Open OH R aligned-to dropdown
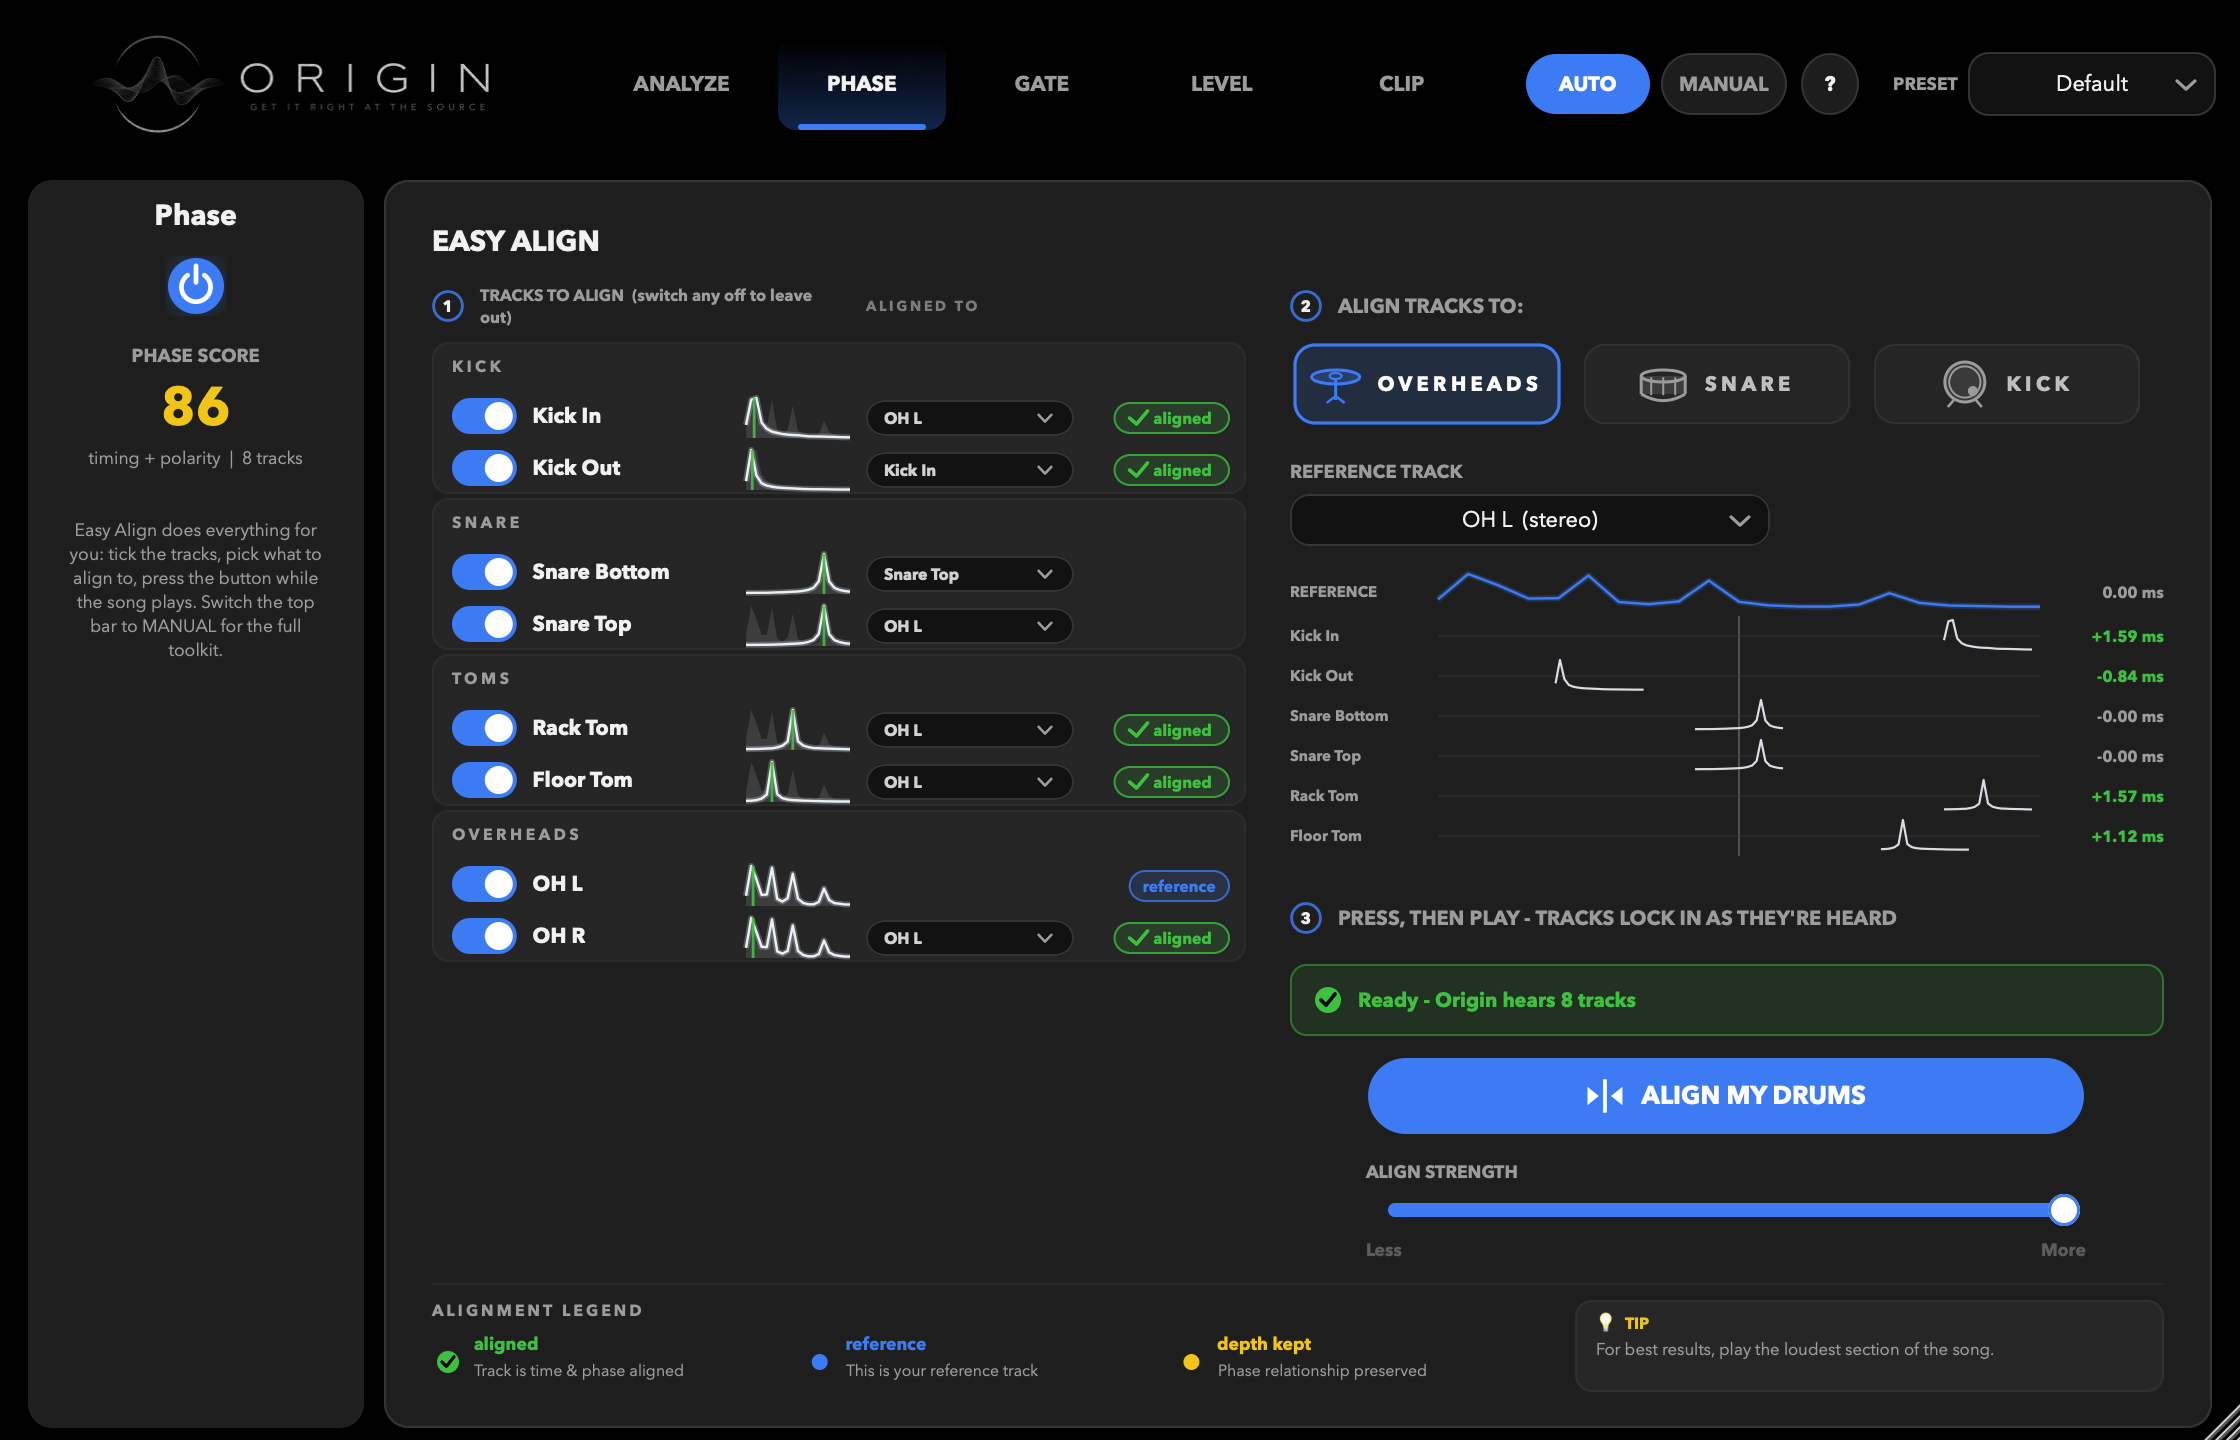The height and width of the screenshot is (1440, 2240). pos(969,938)
